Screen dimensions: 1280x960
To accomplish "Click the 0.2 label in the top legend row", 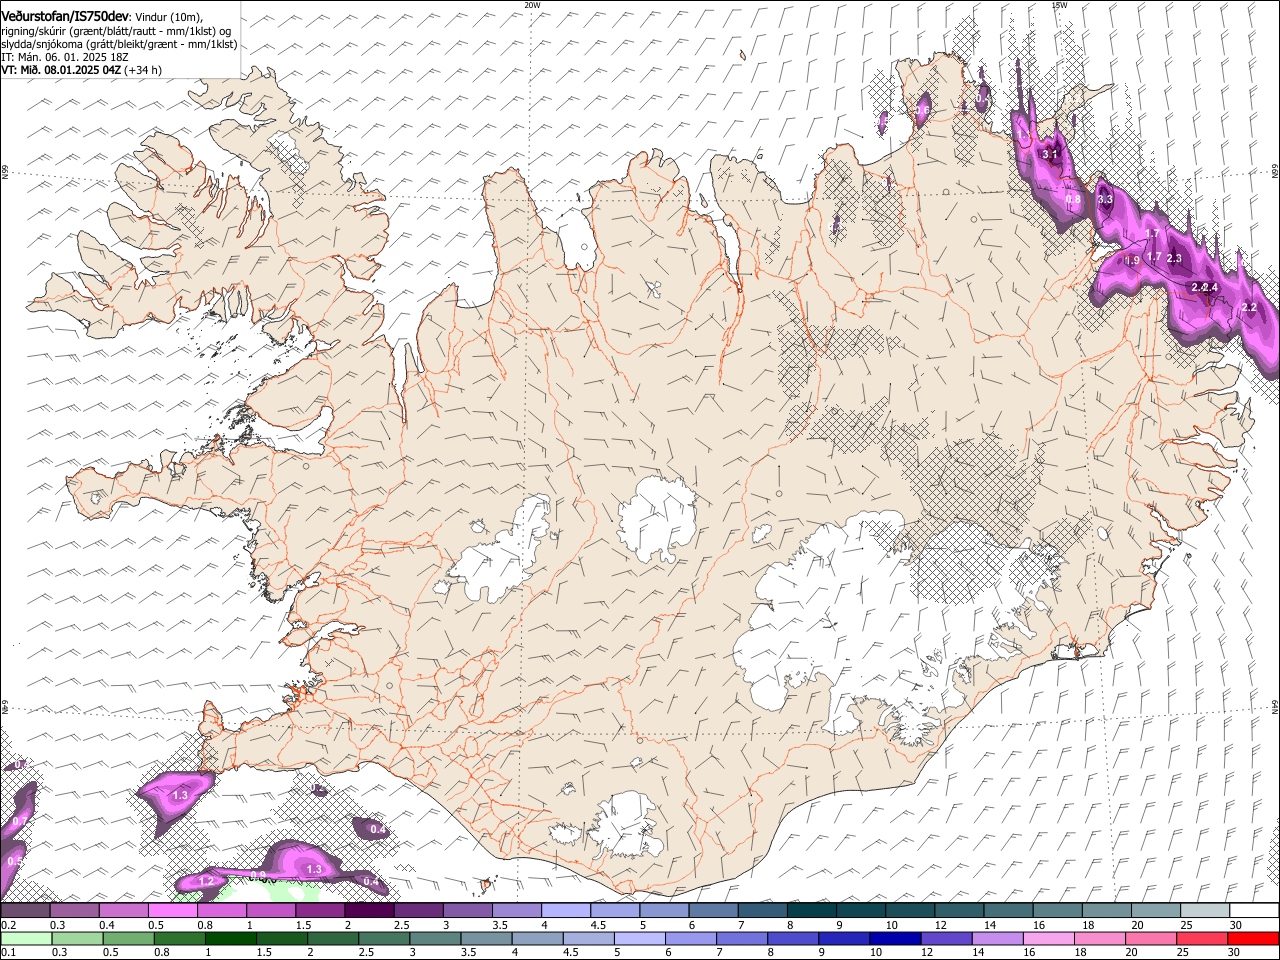I will point(9,925).
